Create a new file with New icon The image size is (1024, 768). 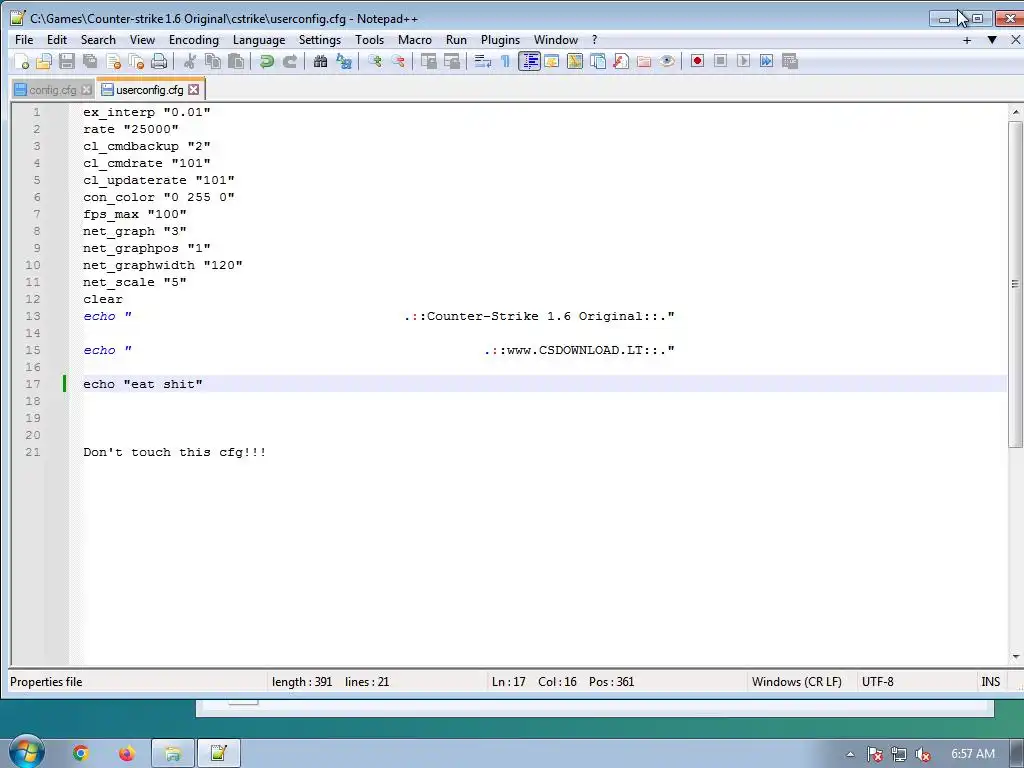[22, 61]
